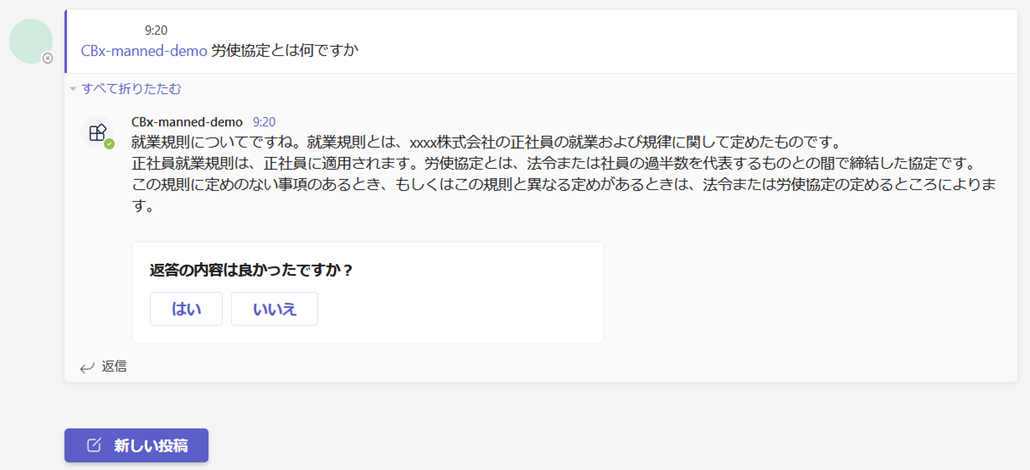The width and height of the screenshot is (1030, 470).
Task: Click the はい feedback button
Action: 187,309
